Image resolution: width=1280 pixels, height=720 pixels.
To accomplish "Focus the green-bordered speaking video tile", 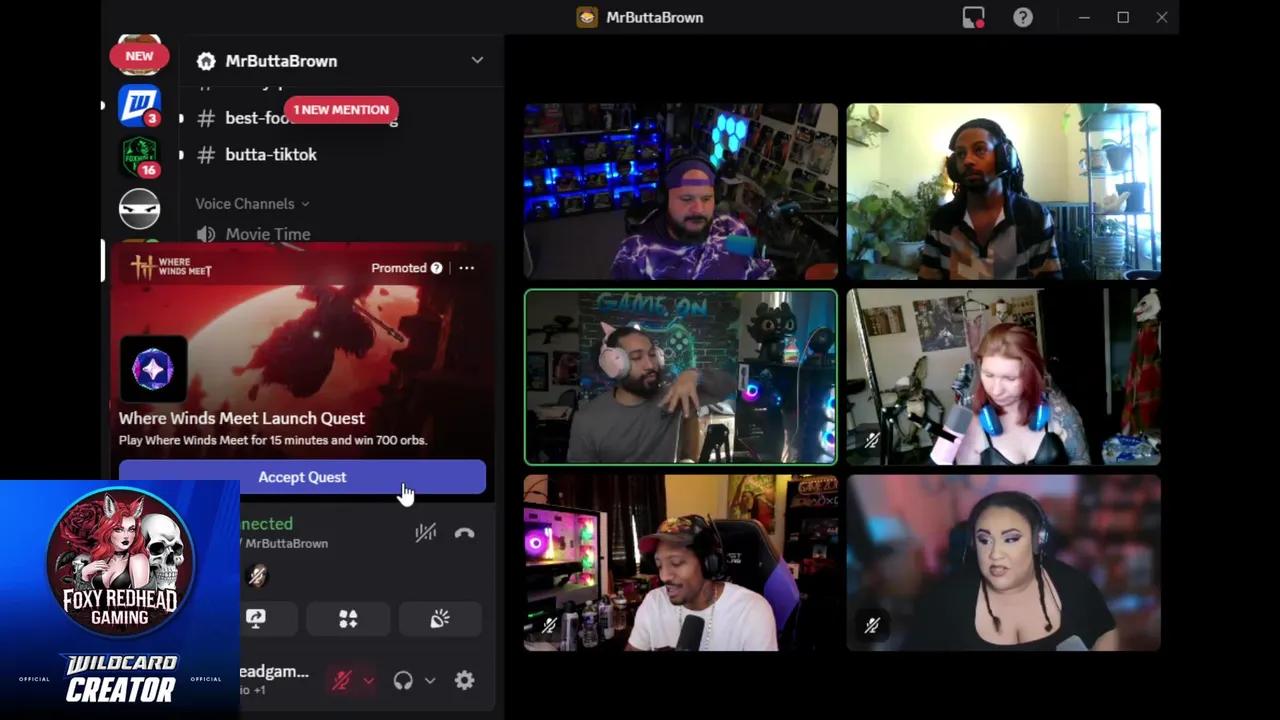I will (x=681, y=378).
